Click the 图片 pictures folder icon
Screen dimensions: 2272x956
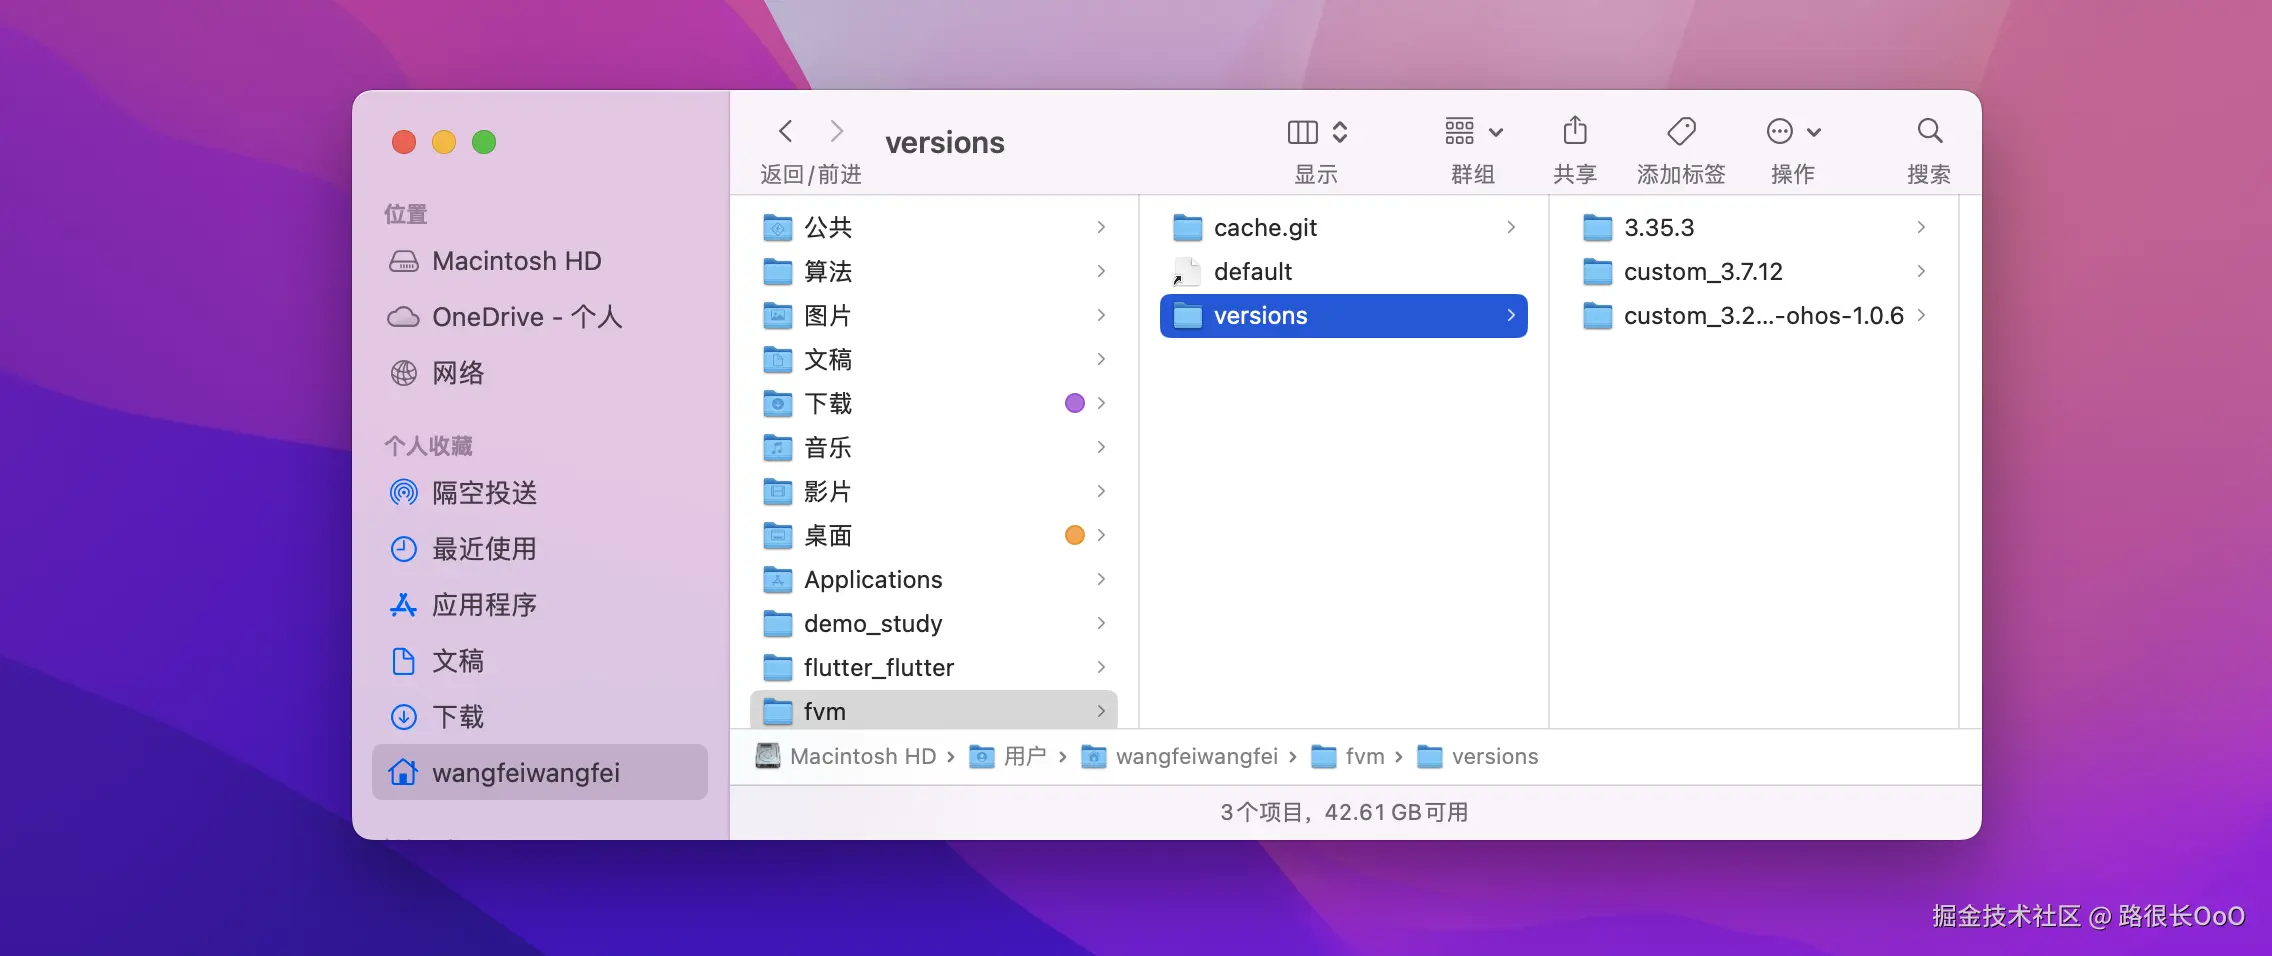(x=778, y=316)
